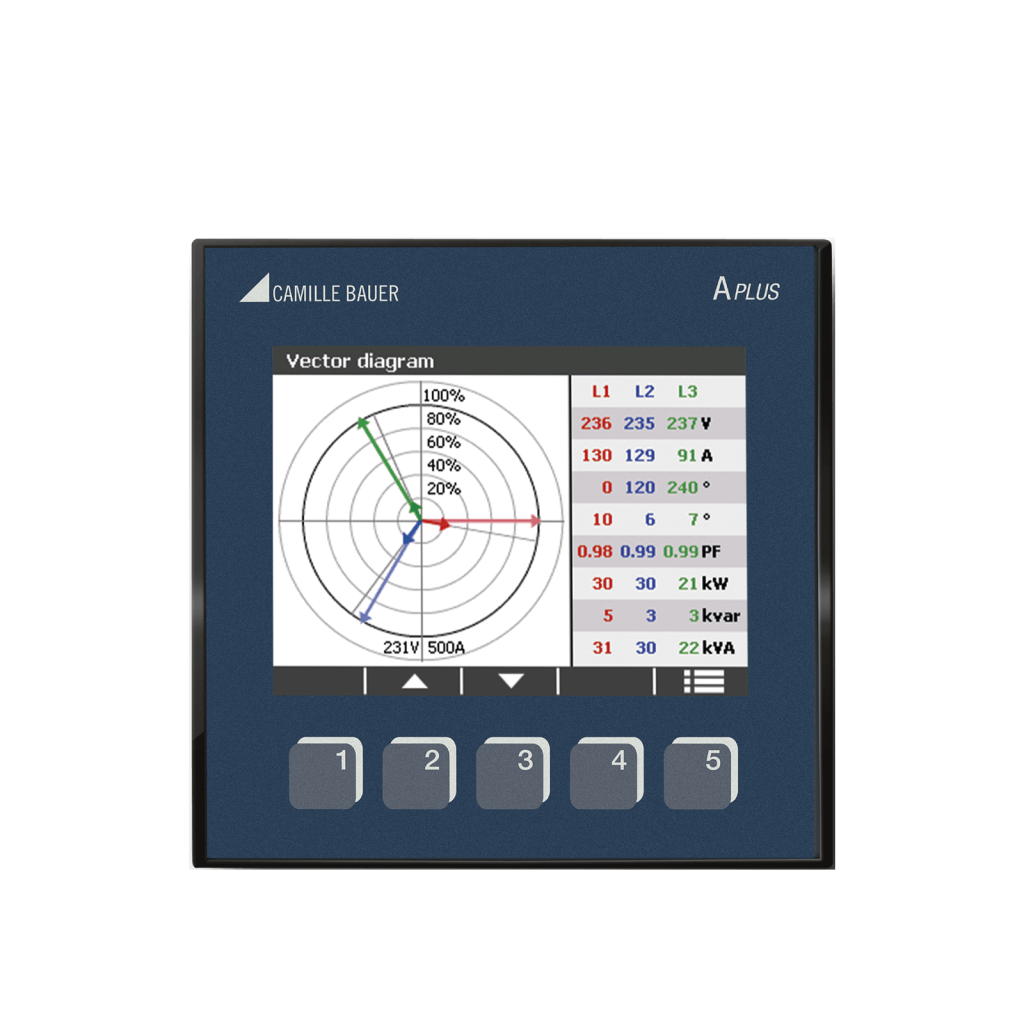Select the L1 column header
The image size is (1024, 1024).
[x=601, y=392]
